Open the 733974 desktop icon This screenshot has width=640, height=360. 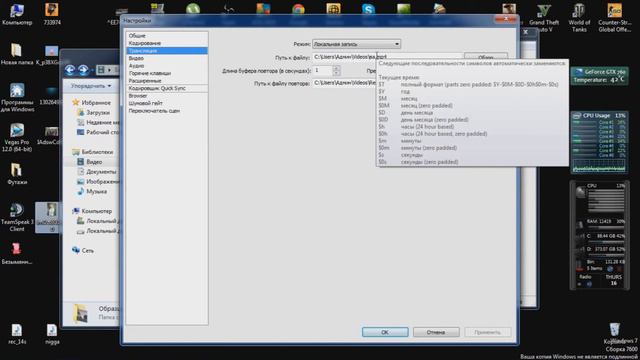pos(52,14)
